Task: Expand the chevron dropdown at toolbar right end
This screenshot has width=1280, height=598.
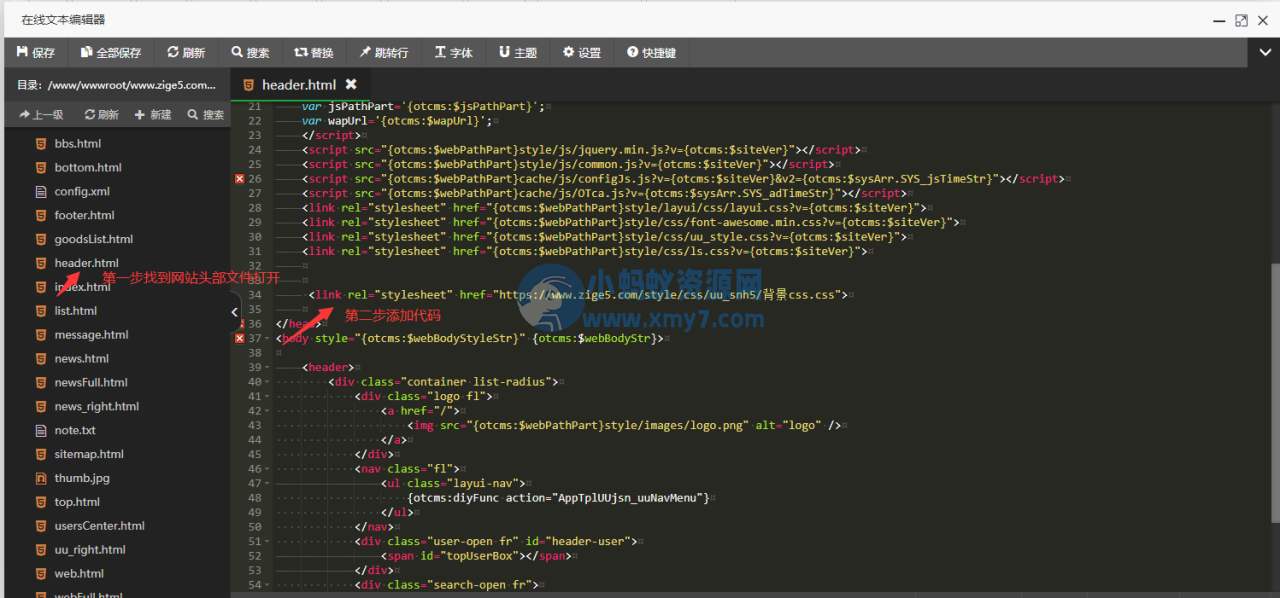Action: pyautogui.click(x=1265, y=52)
